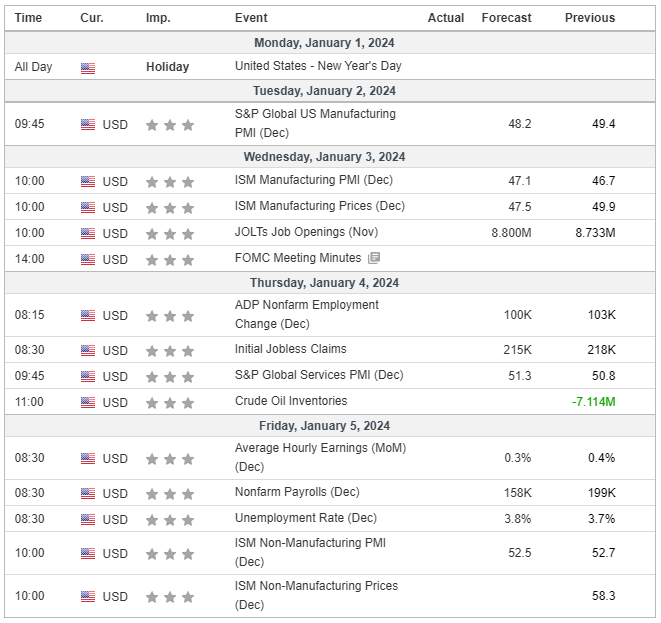Click the 8.800M forecast value
Image resolution: width=661 pixels, height=623 pixels.
pyautogui.click(x=511, y=233)
